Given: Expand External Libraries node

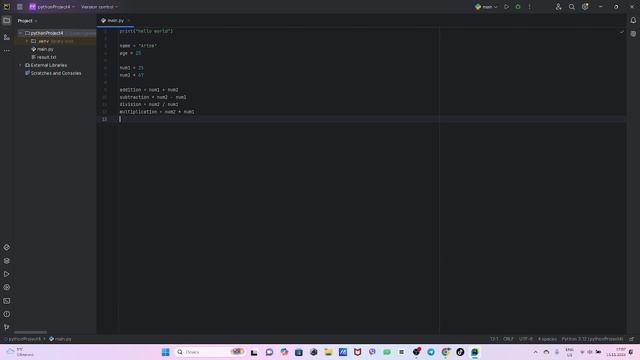Looking at the screenshot, I should [20, 65].
